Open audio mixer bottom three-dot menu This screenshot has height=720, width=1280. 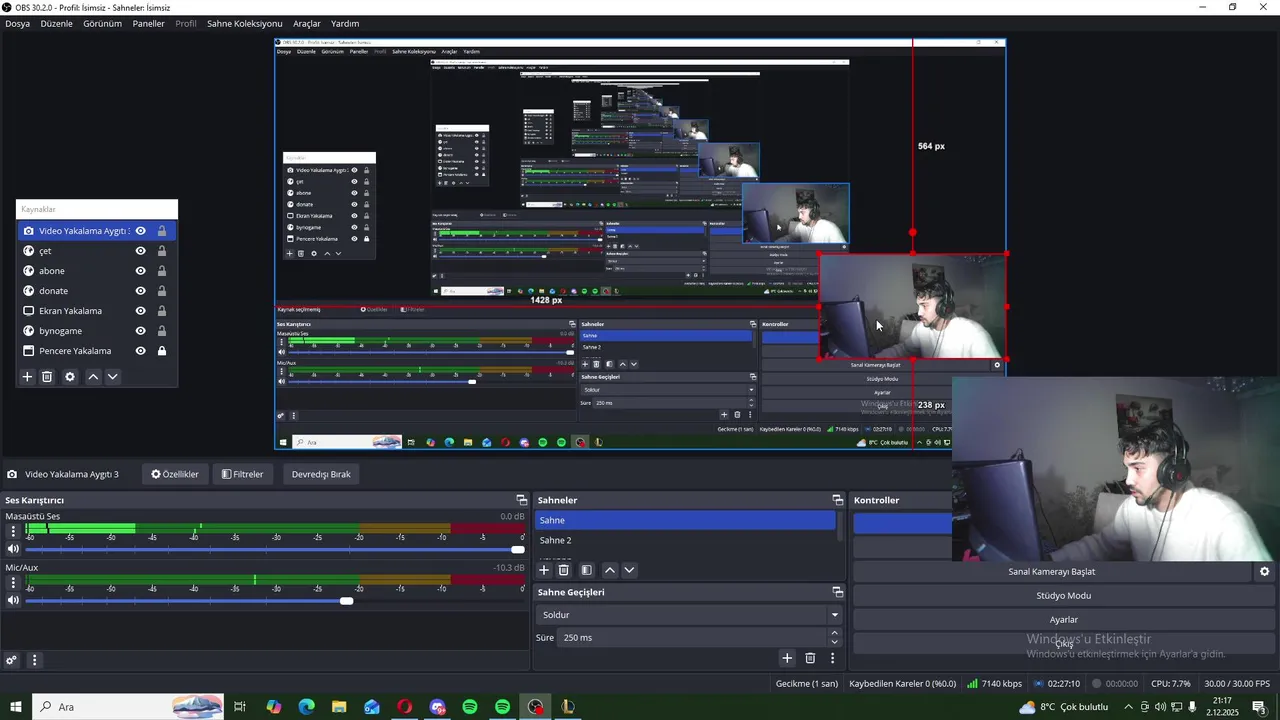[34, 660]
